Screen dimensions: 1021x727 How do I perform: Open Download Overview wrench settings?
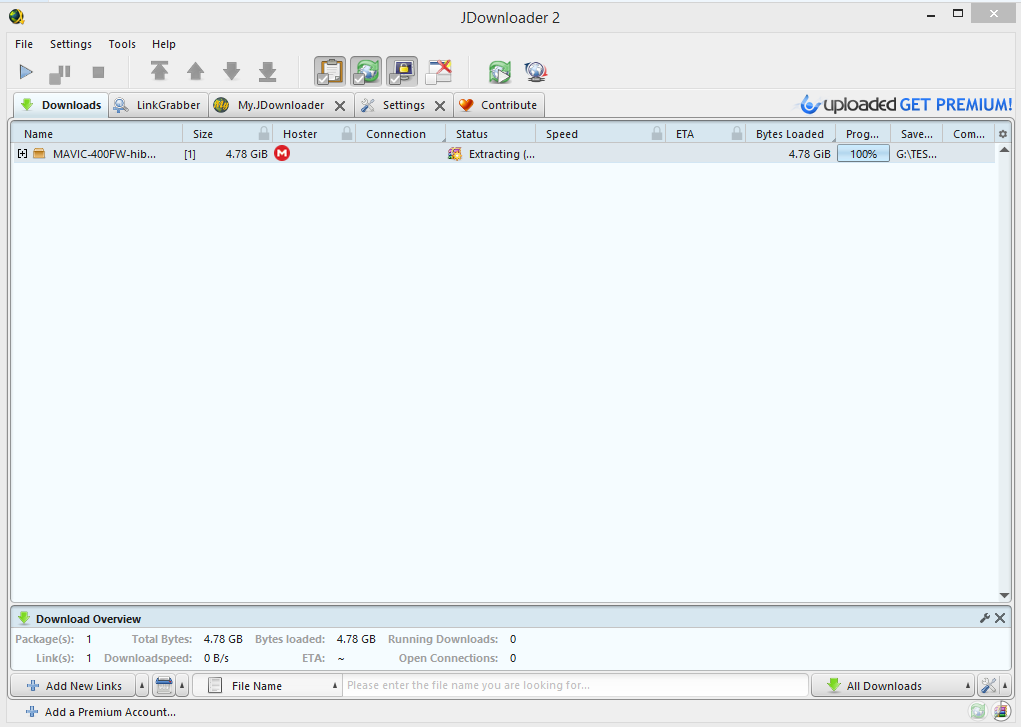pyautogui.click(x=985, y=618)
